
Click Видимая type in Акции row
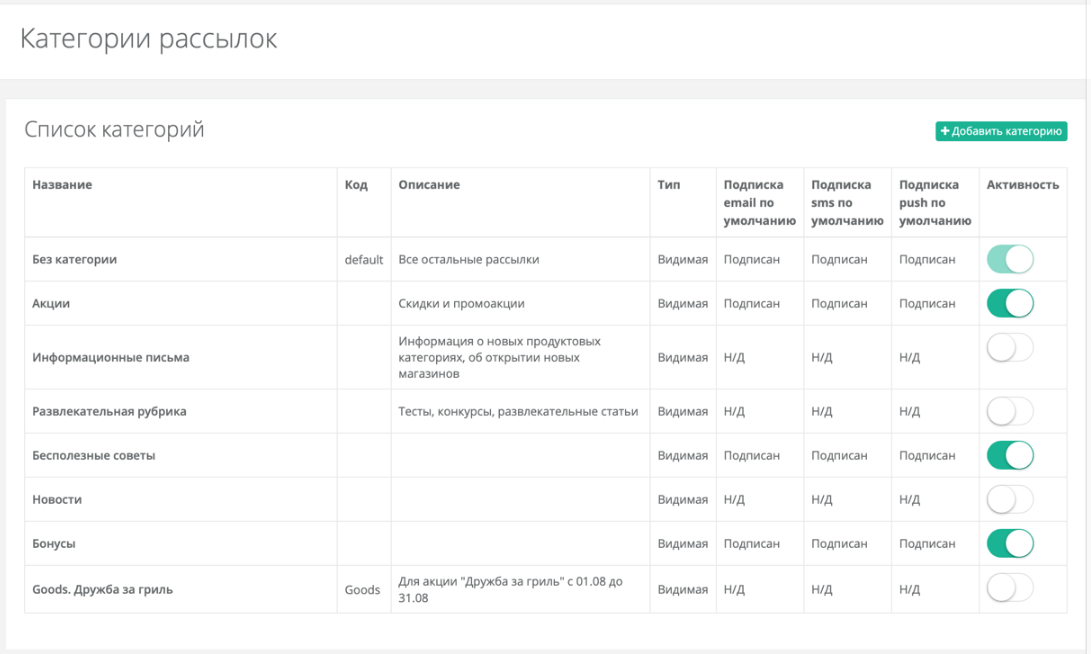(683, 303)
